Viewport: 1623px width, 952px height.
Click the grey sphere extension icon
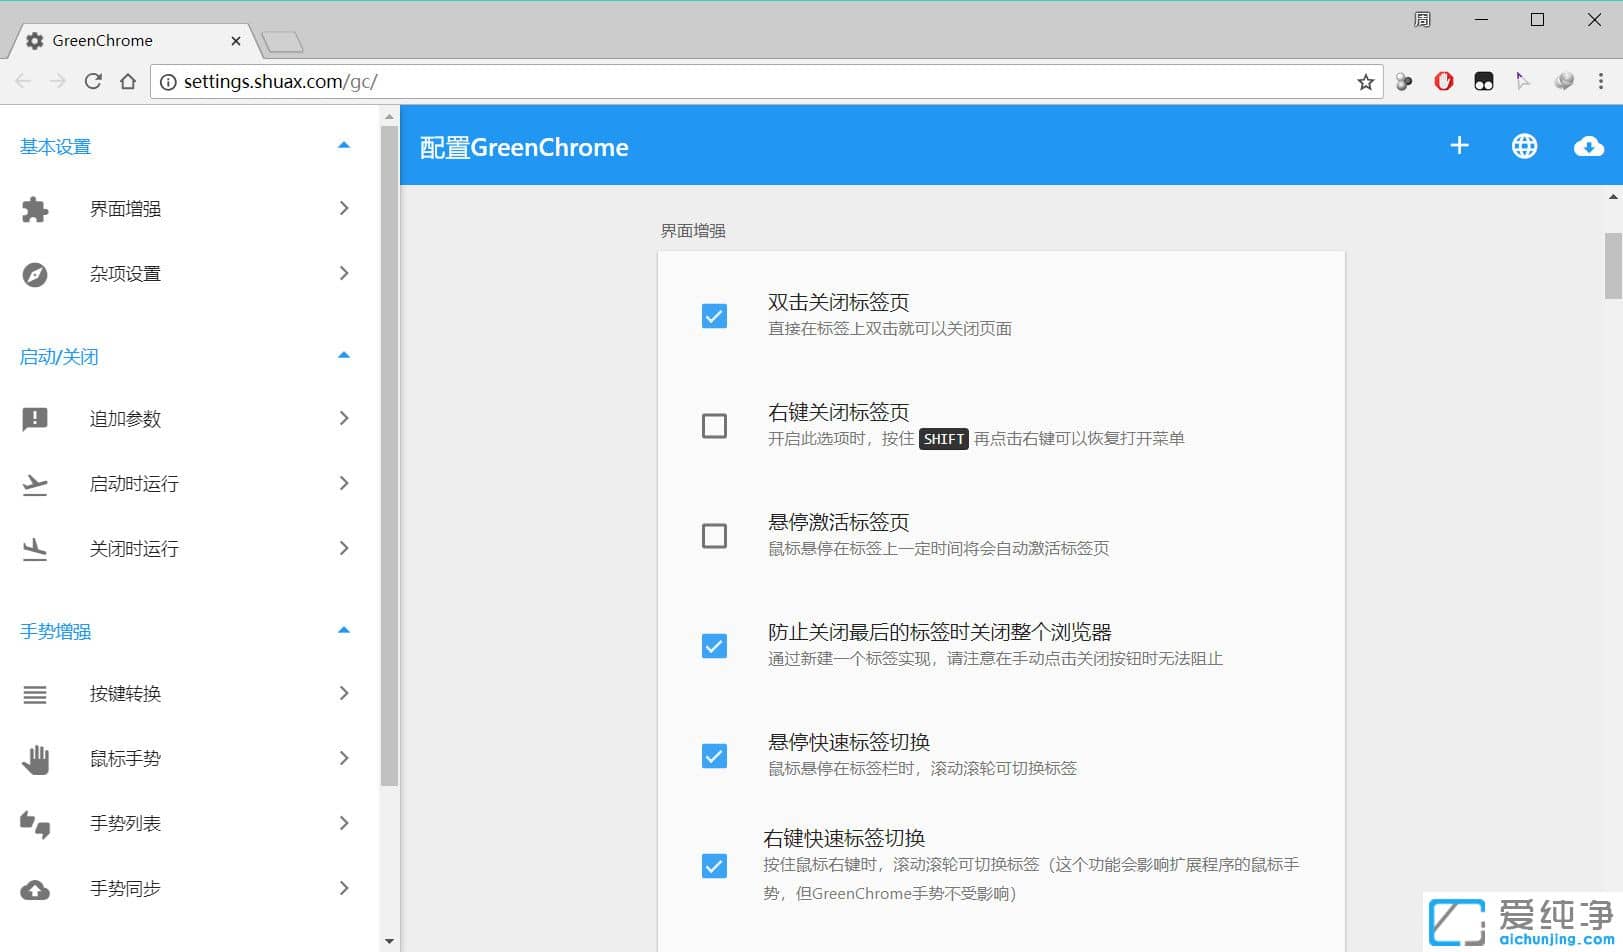(x=1564, y=81)
